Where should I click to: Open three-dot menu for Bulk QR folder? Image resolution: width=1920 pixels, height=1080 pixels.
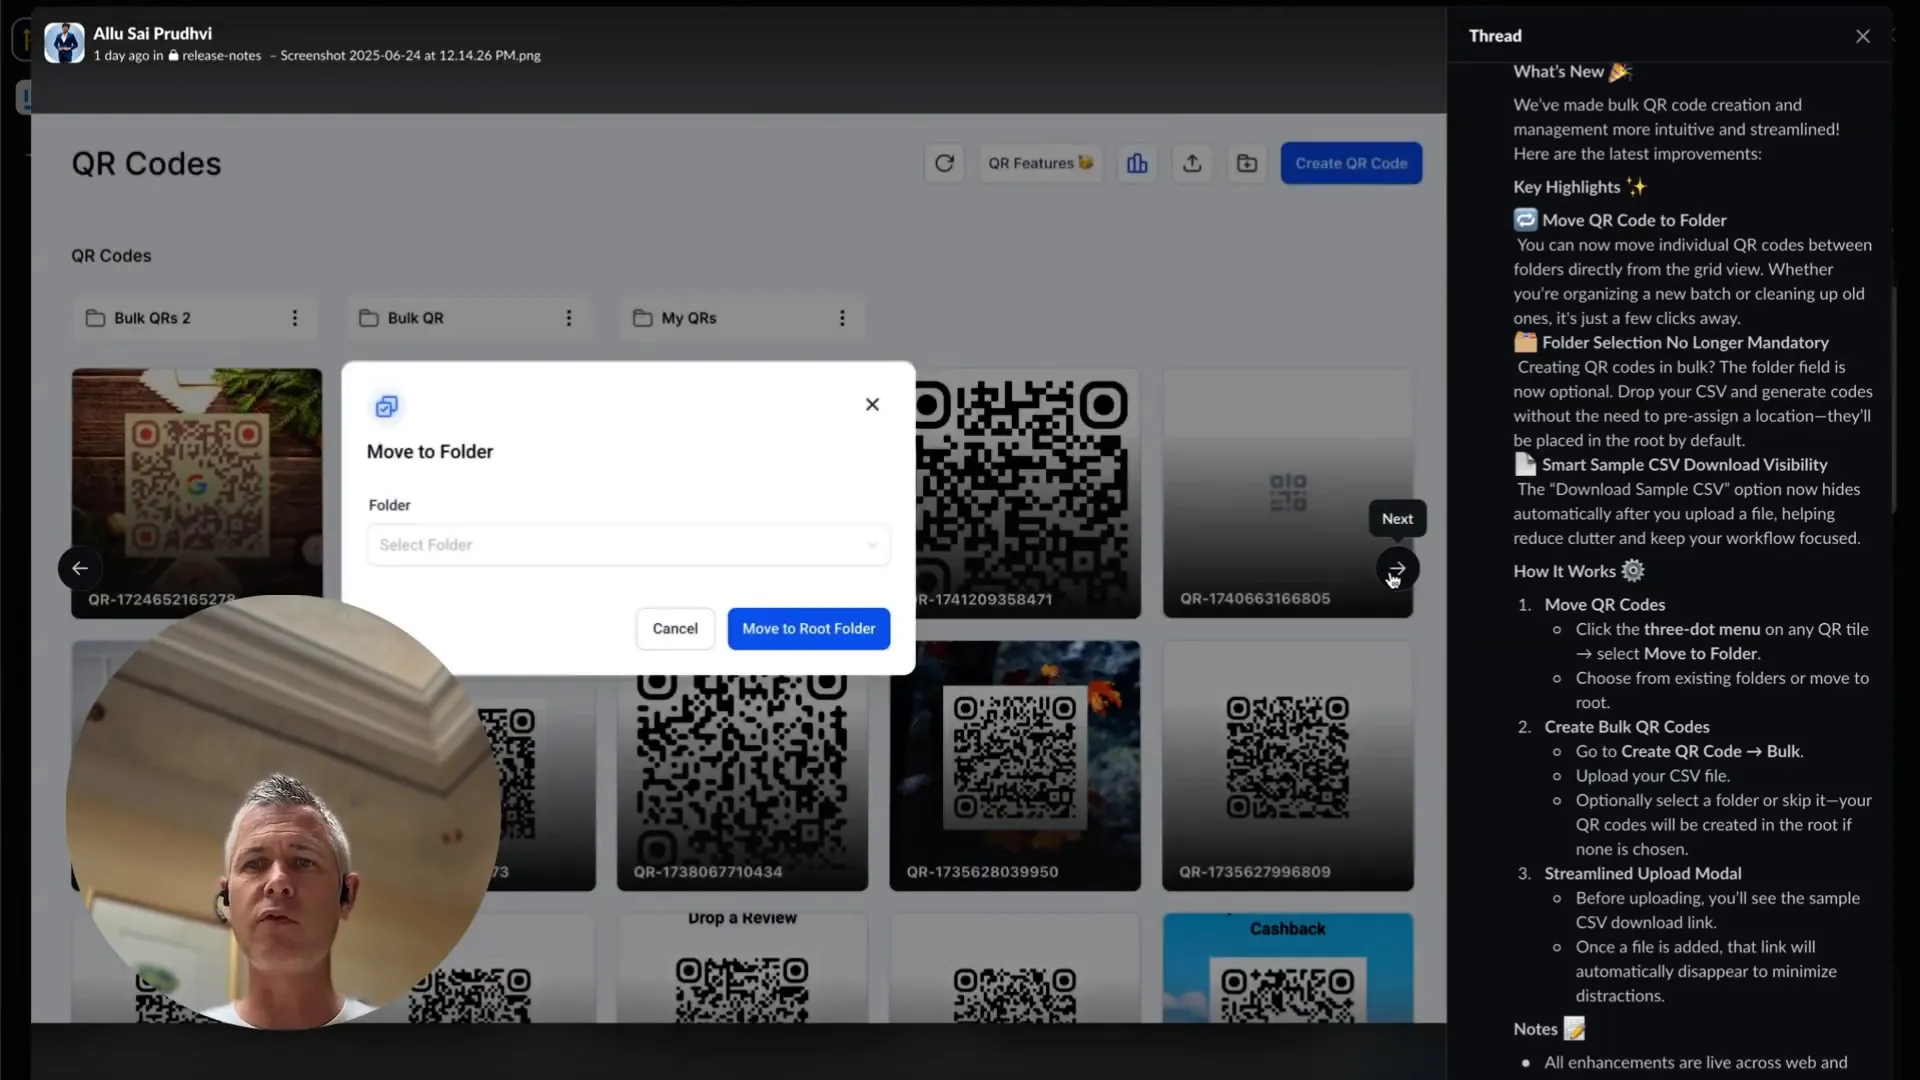coord(568,318)
